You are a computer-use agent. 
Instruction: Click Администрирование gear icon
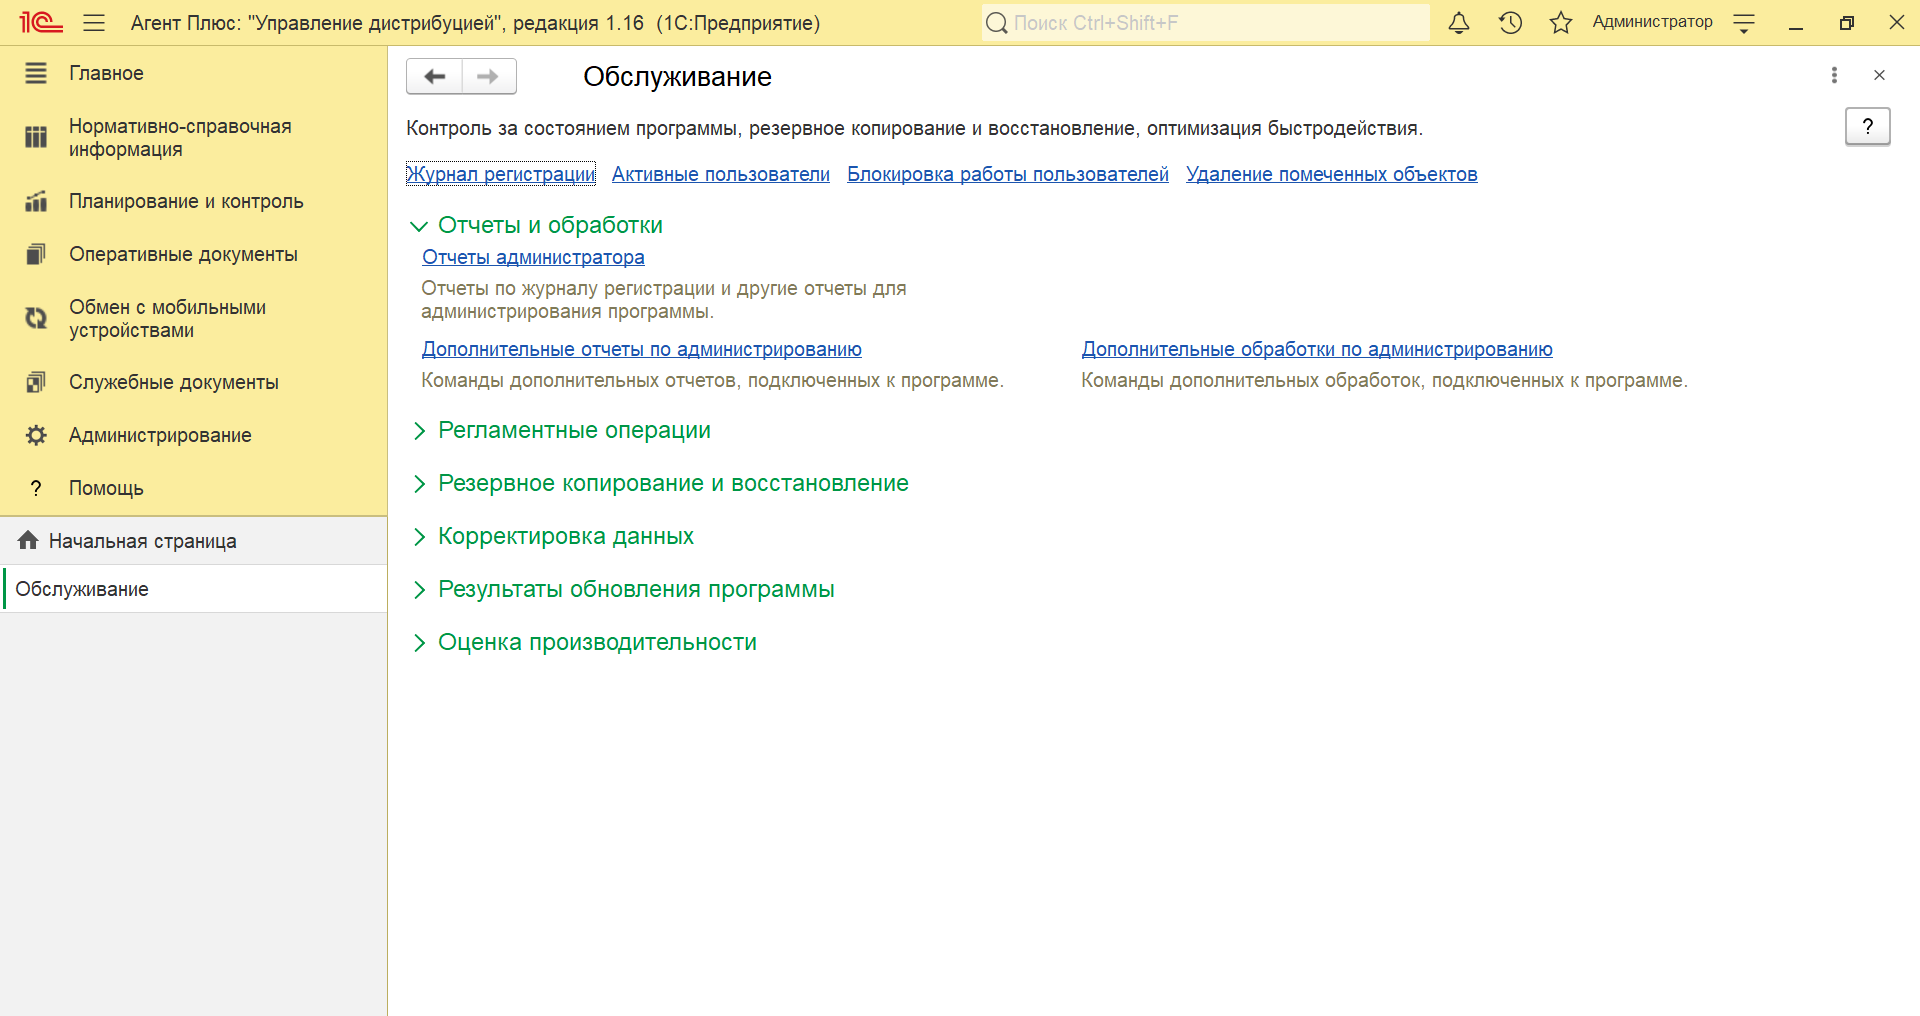pos(36,435)
